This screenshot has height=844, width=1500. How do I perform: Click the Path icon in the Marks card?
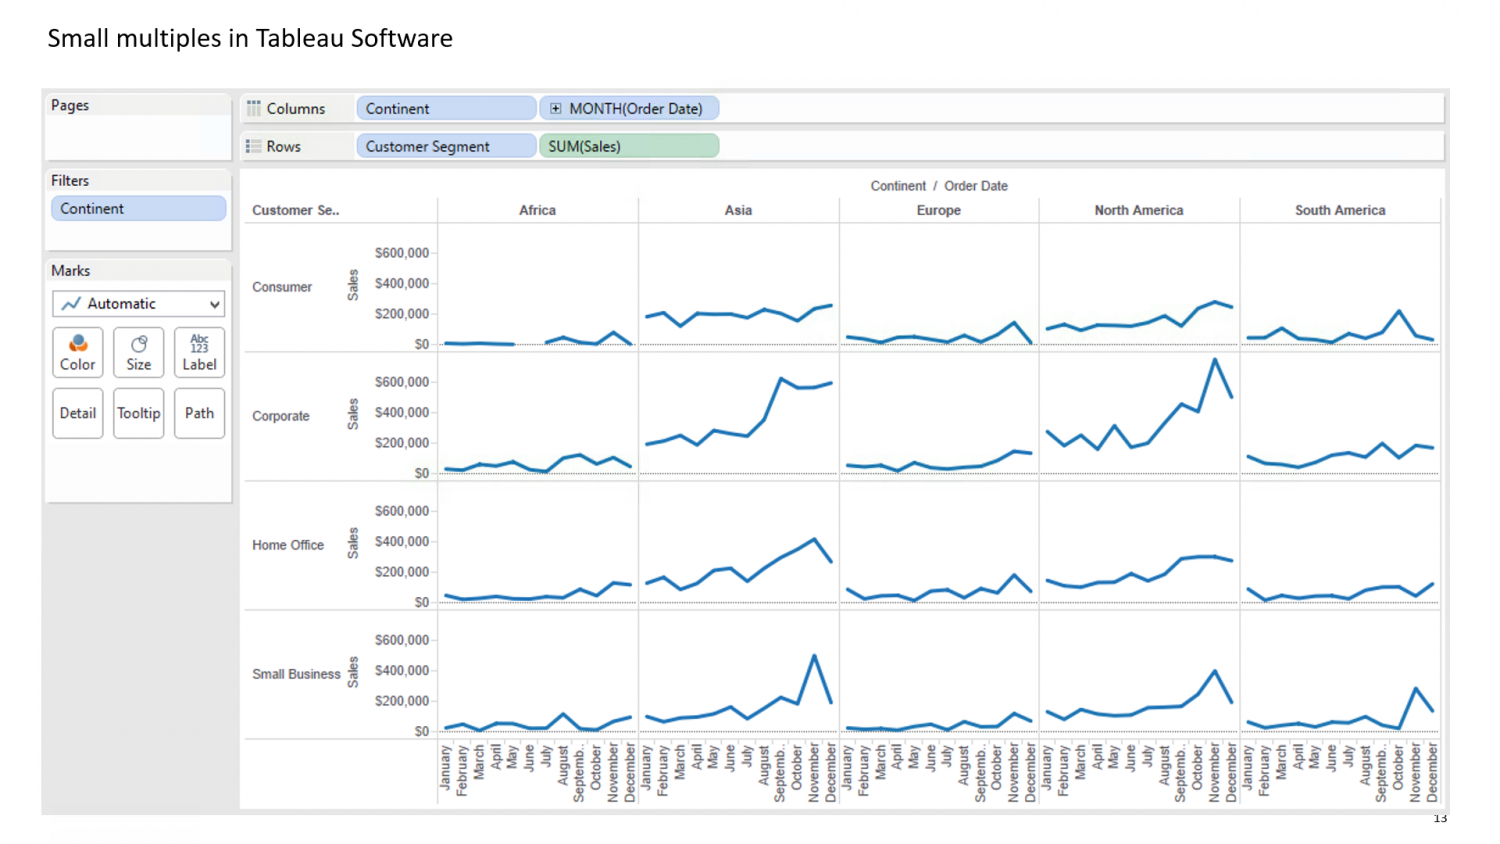(x=199, y=413)
